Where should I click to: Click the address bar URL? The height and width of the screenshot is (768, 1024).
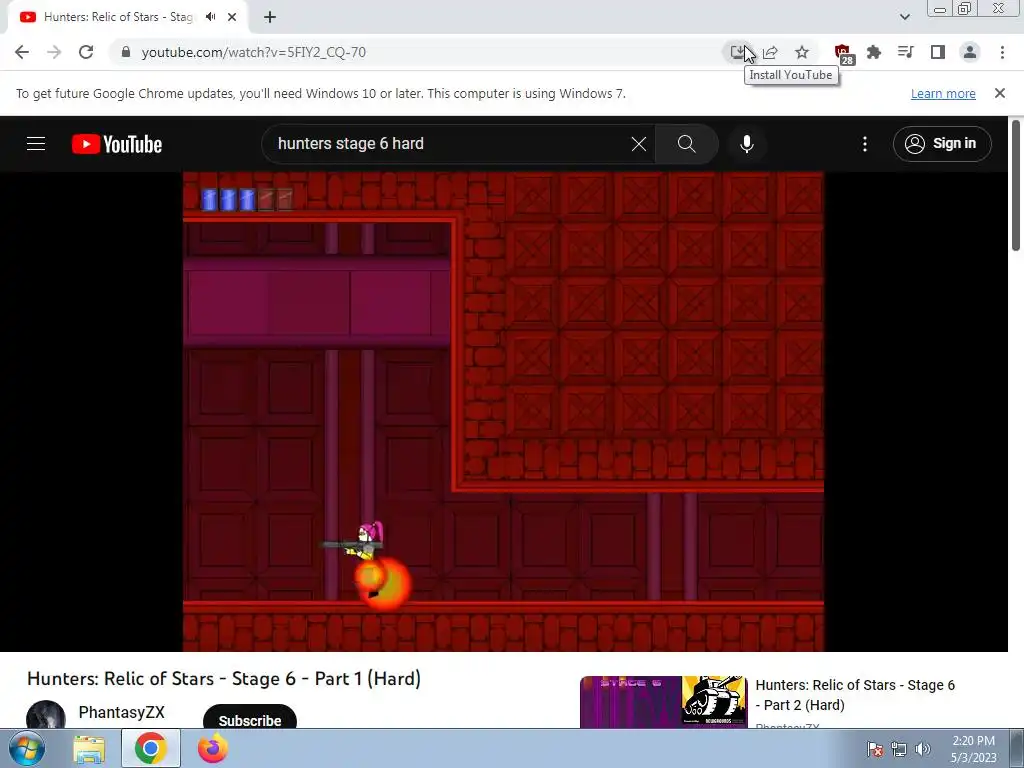(253, 52)
